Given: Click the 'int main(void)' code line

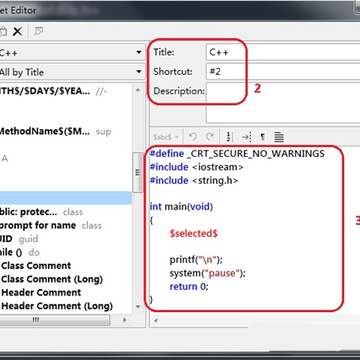Looking at the screenshot, I should [x=181, y=207].
